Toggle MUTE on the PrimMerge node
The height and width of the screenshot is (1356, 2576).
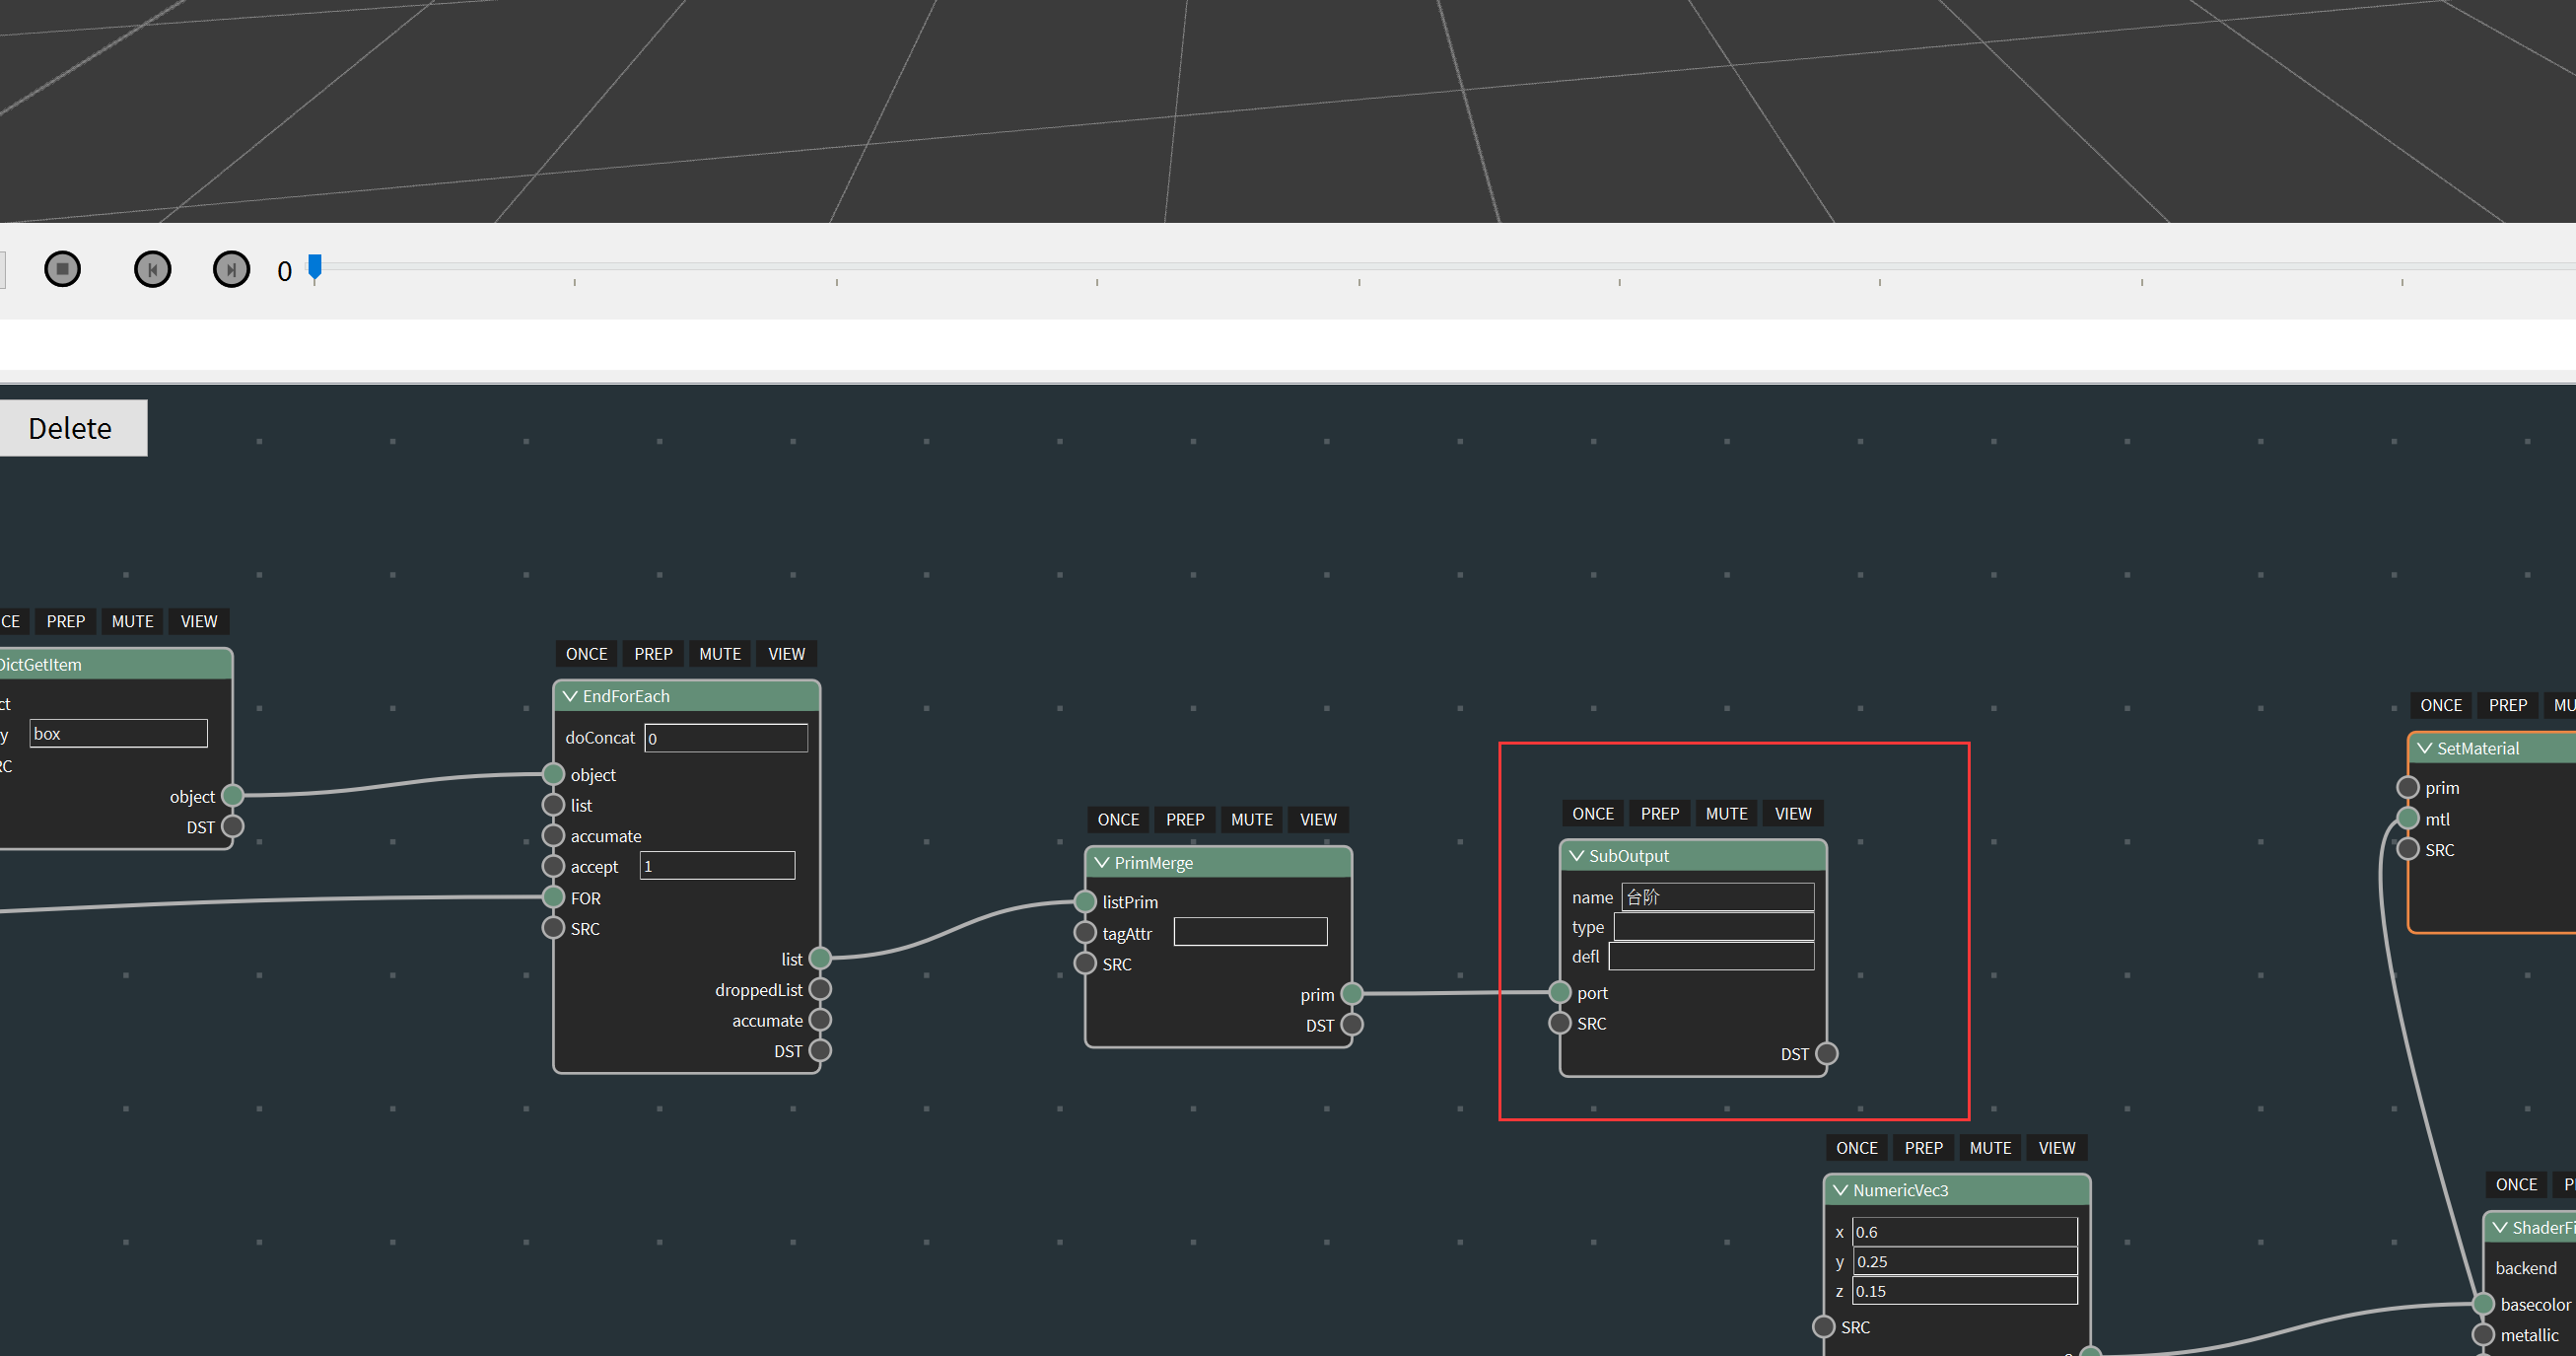pos(1252,820)
